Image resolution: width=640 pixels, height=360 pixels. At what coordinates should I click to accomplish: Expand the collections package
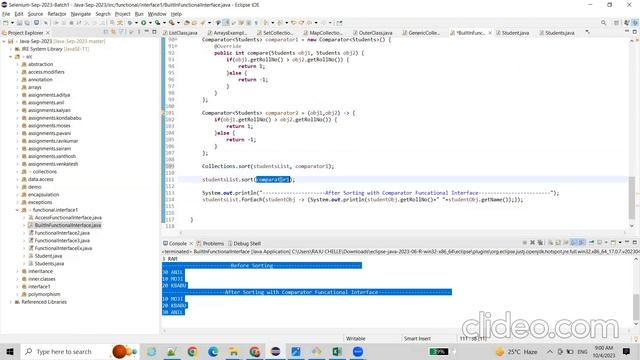pos(17,171)
